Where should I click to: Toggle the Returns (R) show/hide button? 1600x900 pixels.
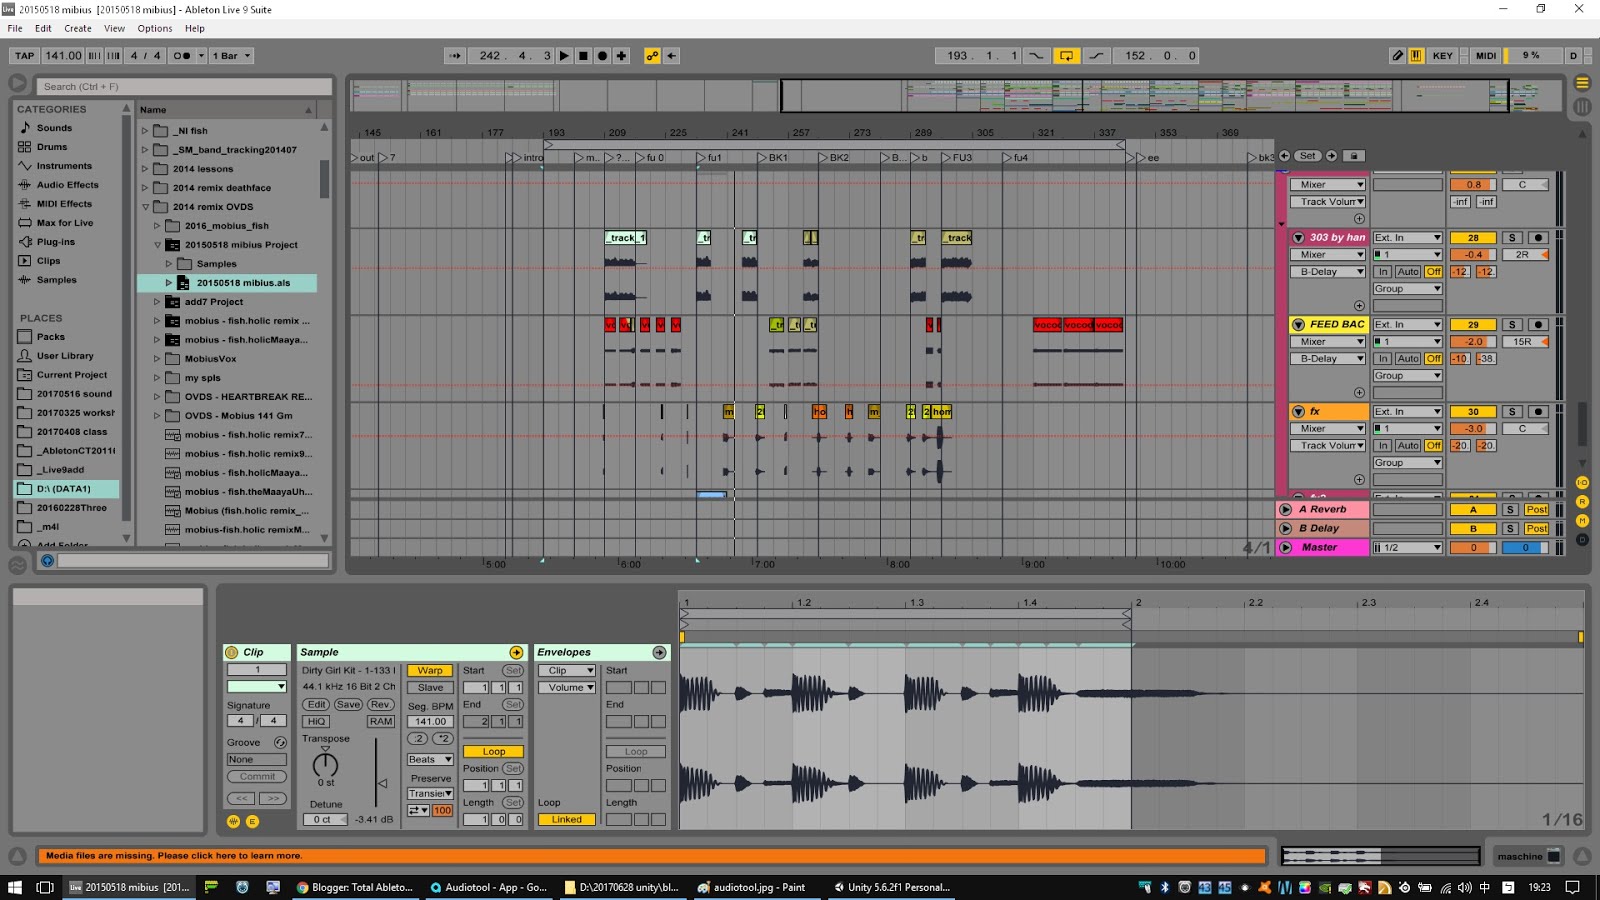1582,502
